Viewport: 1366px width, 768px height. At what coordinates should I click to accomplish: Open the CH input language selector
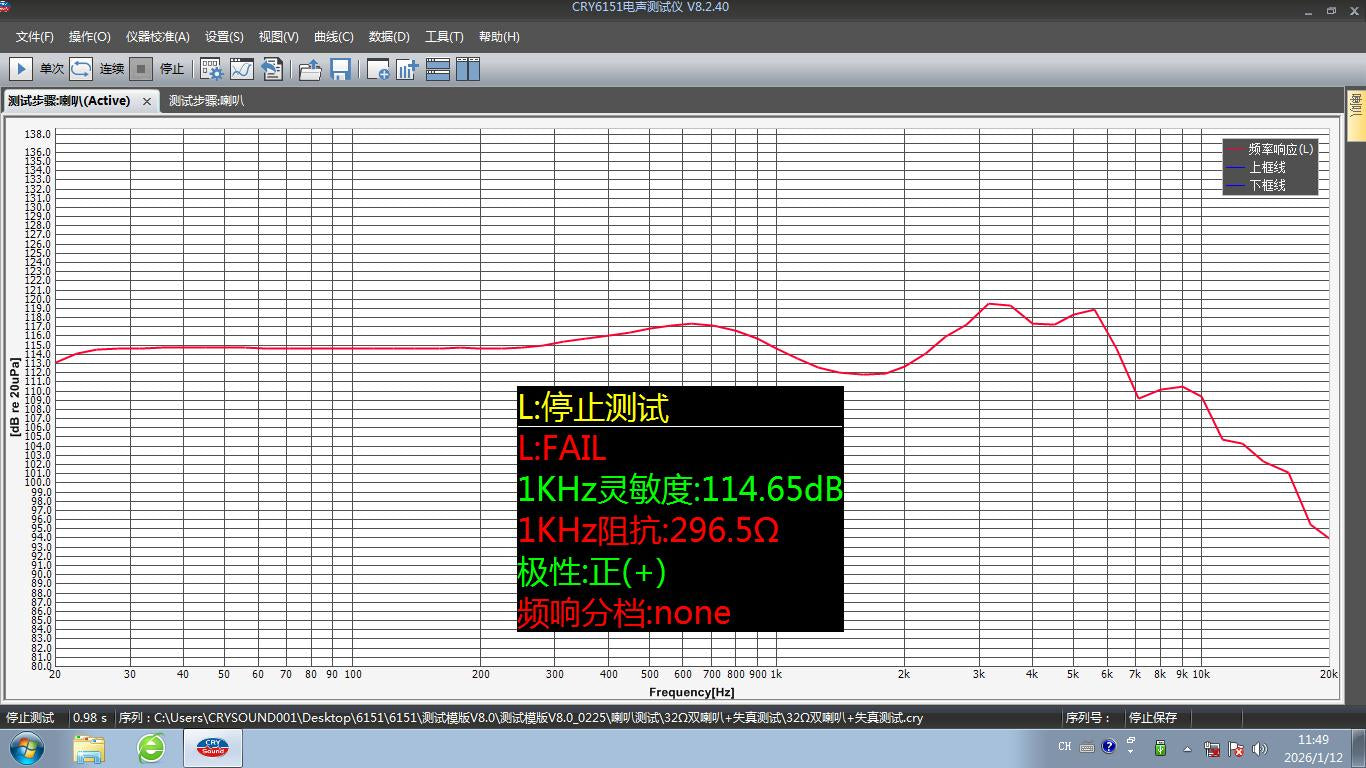(x=1064, y=746)
